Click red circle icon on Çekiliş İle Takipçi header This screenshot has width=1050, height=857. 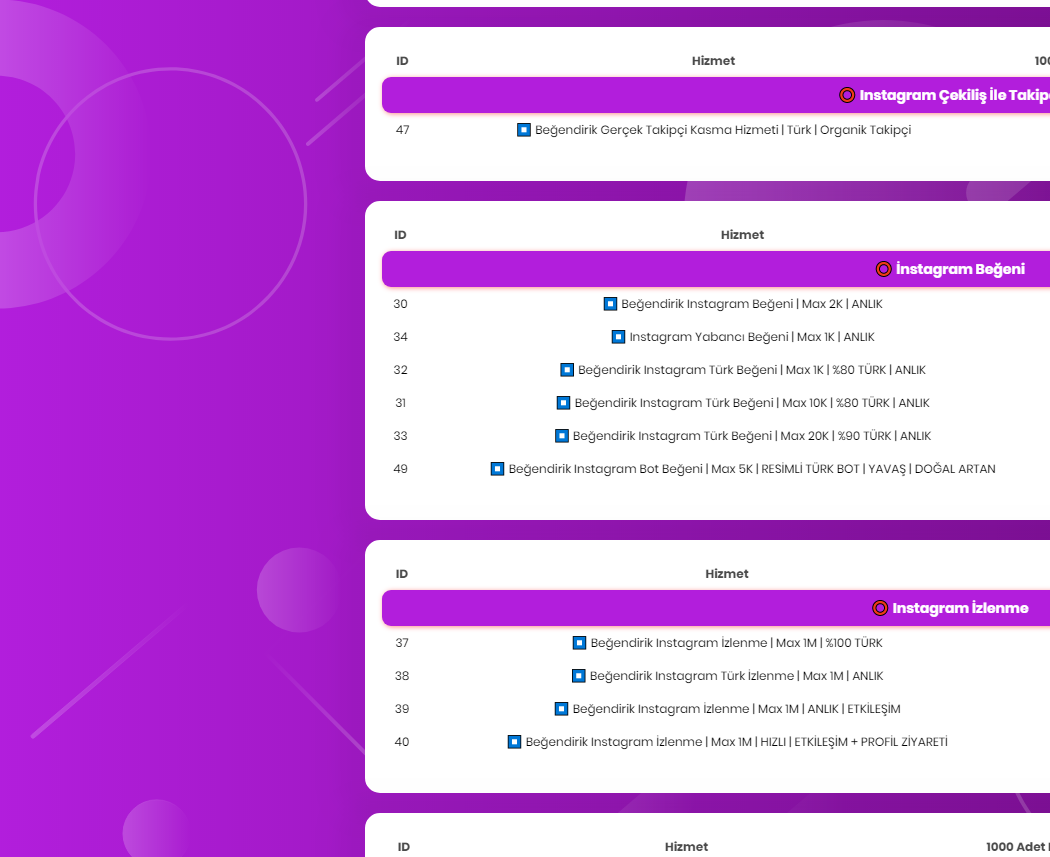tap(847, 95)
